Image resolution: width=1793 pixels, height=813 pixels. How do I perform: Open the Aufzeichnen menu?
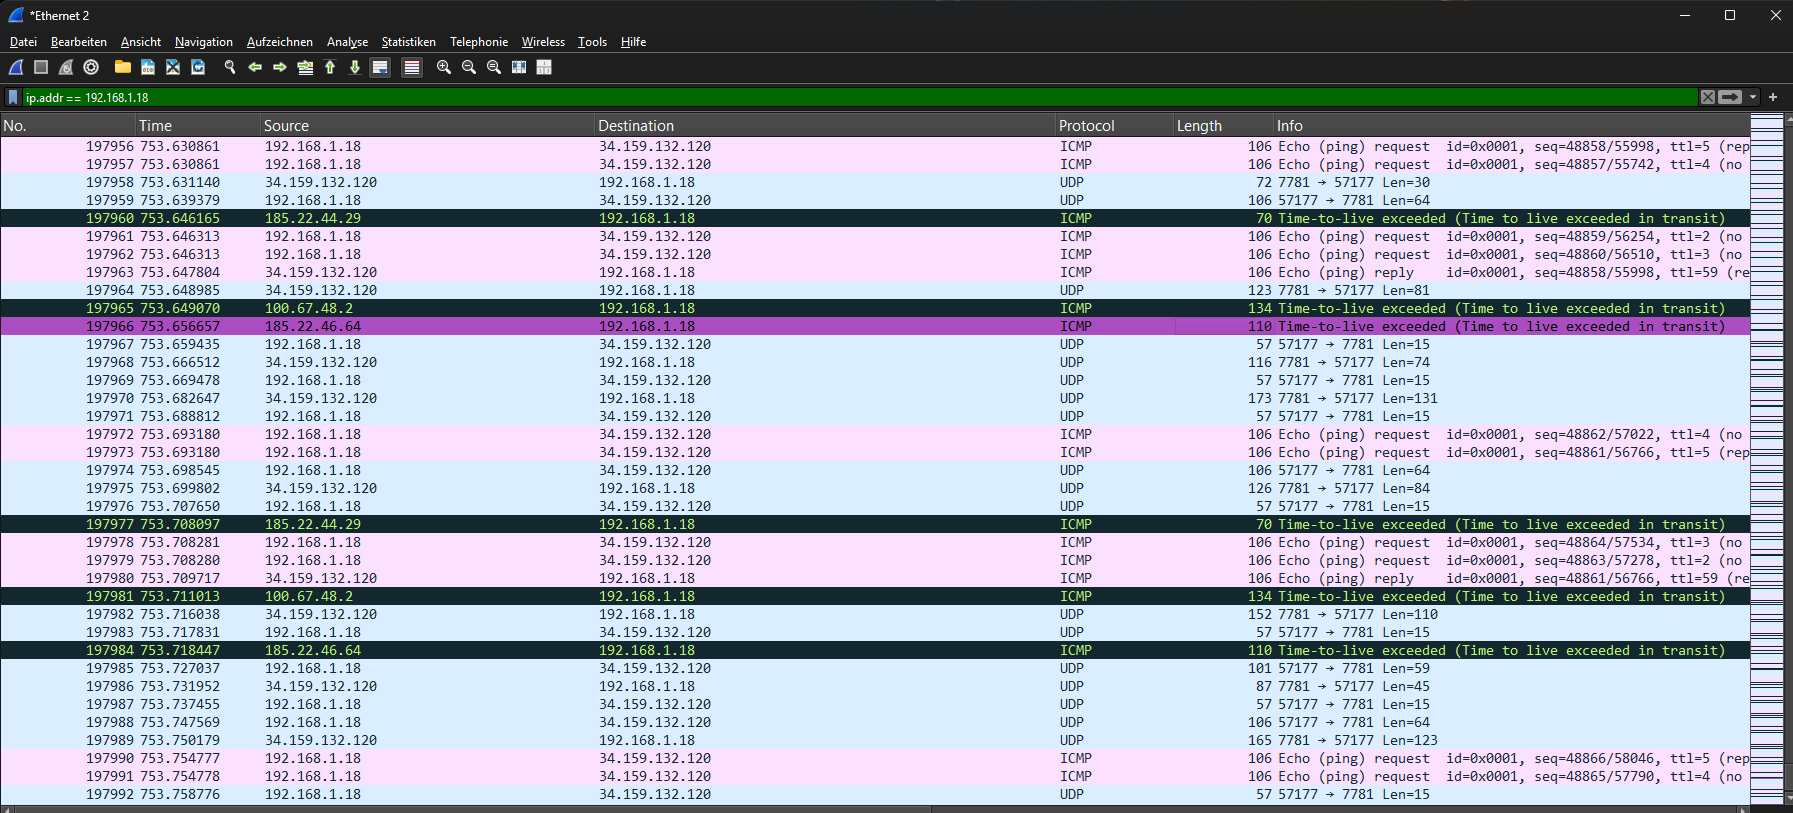coord(280,42)
